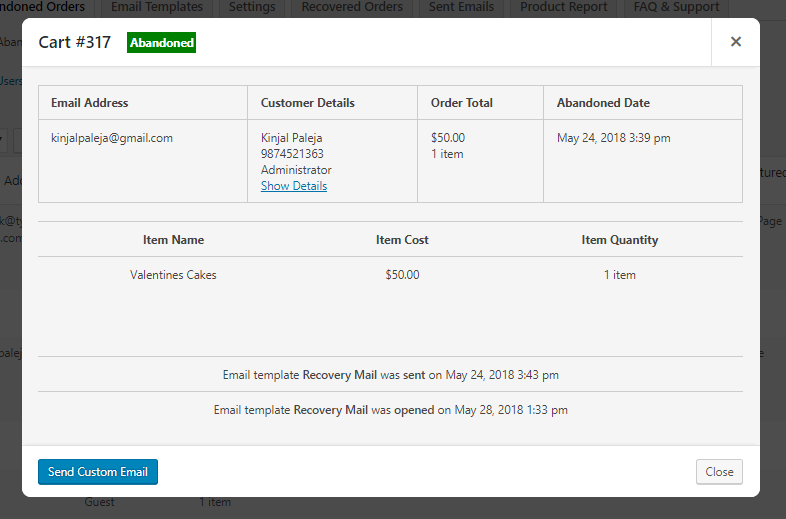Click the green Abandoned status badge
Image resolution: width=786 pixels, height=519 pixels.
point(161,43)
